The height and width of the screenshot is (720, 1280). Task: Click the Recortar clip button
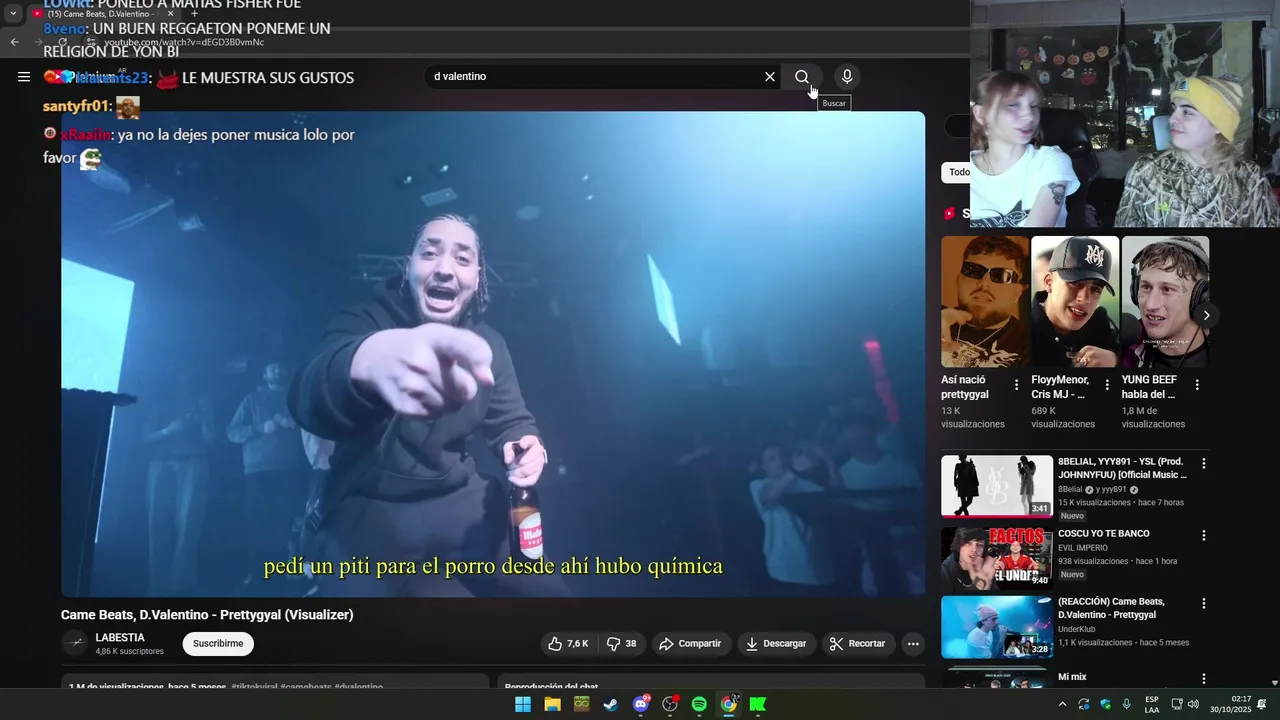pyautogui.click(x=858, y=644)
